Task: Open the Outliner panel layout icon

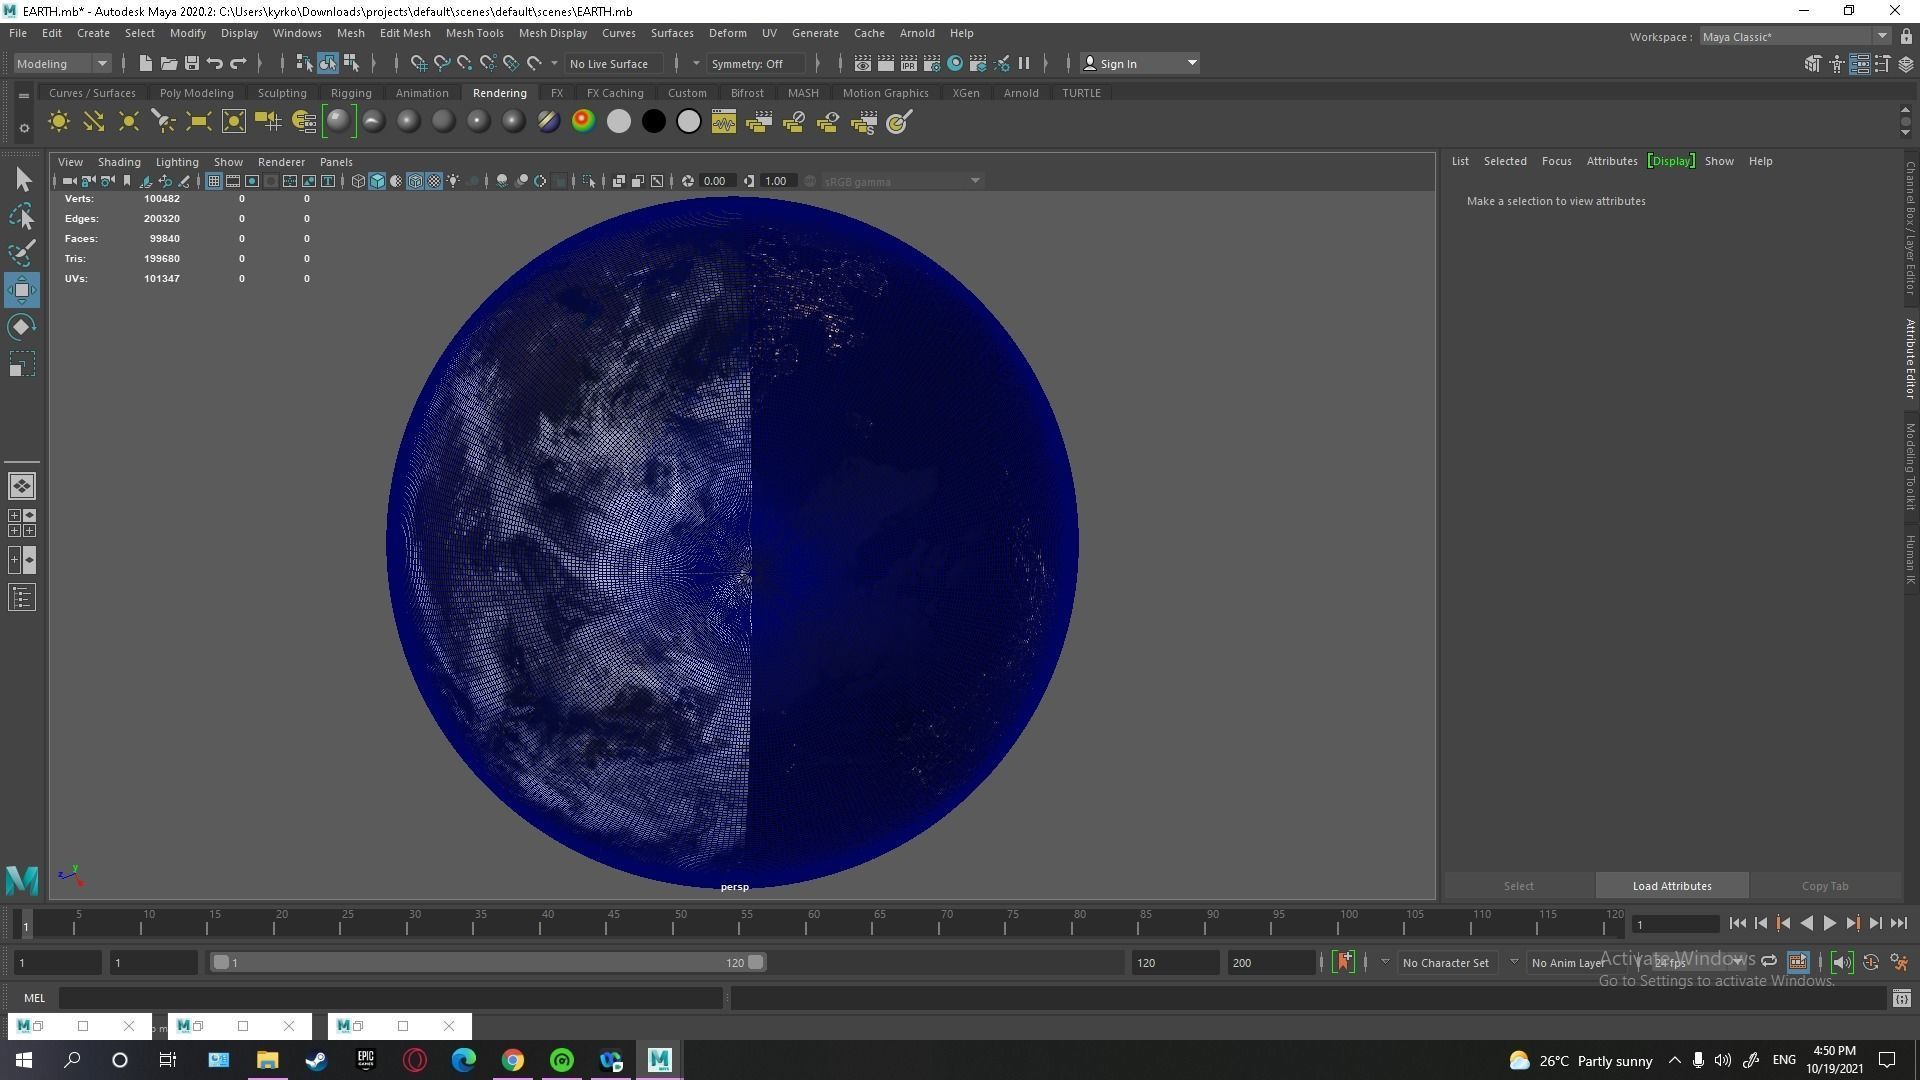Action: pyautogui.click(x=22, y=598)
